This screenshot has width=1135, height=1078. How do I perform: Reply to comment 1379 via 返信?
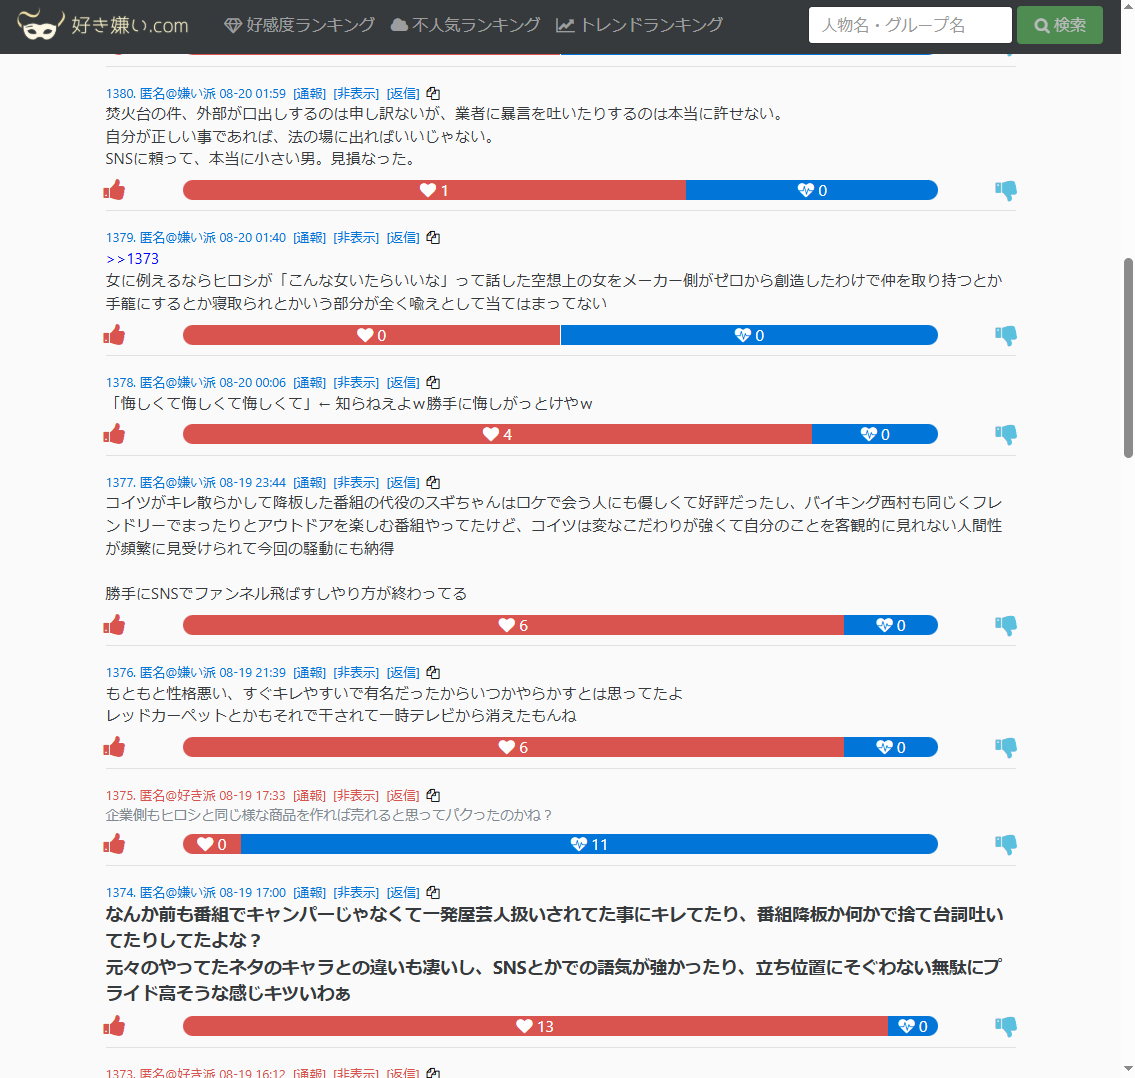coord(403,237)
